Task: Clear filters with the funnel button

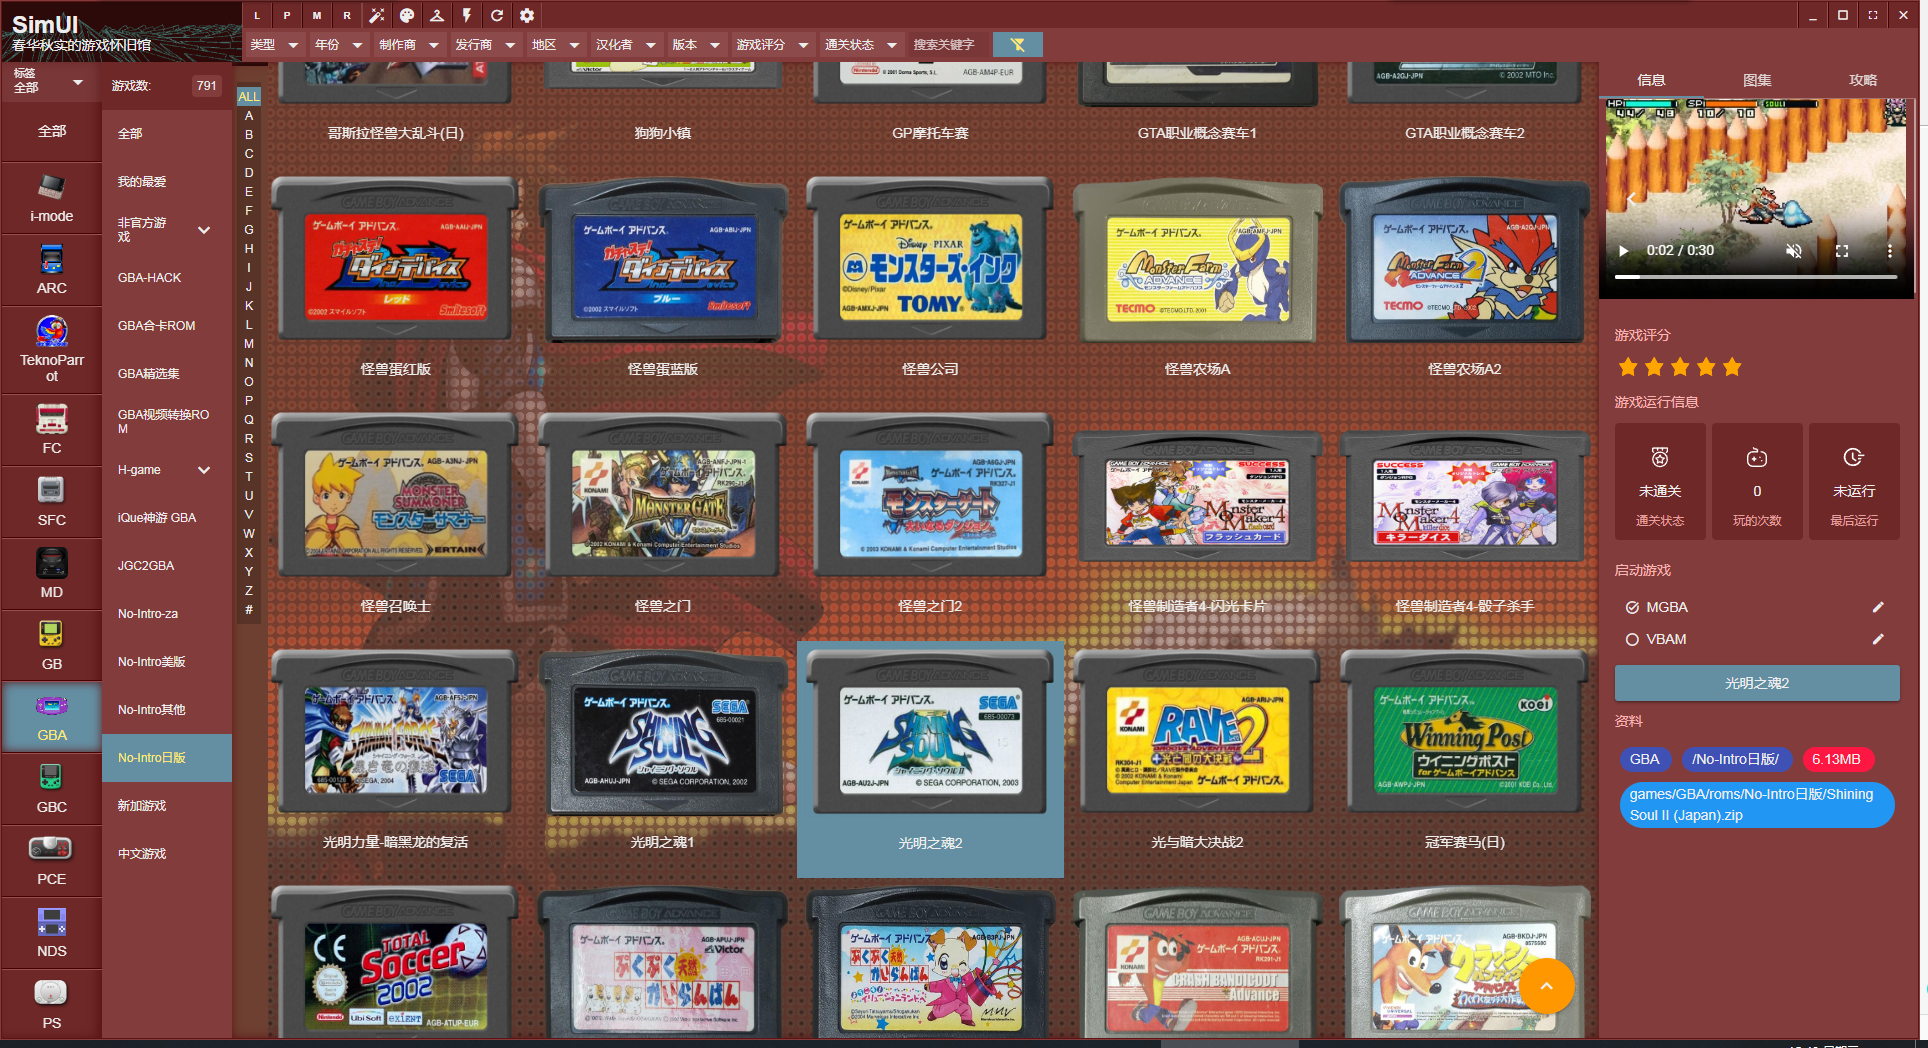Action: [x=1018, y=44]
